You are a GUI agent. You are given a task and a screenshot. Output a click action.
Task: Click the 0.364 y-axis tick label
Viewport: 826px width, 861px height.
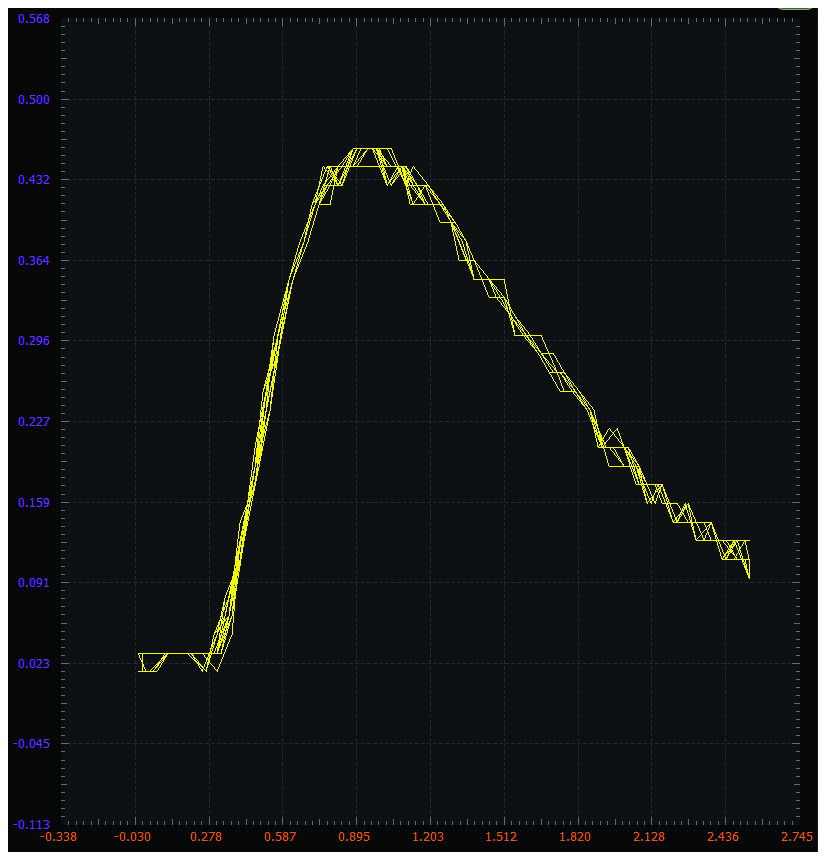[x=34, y=261]
